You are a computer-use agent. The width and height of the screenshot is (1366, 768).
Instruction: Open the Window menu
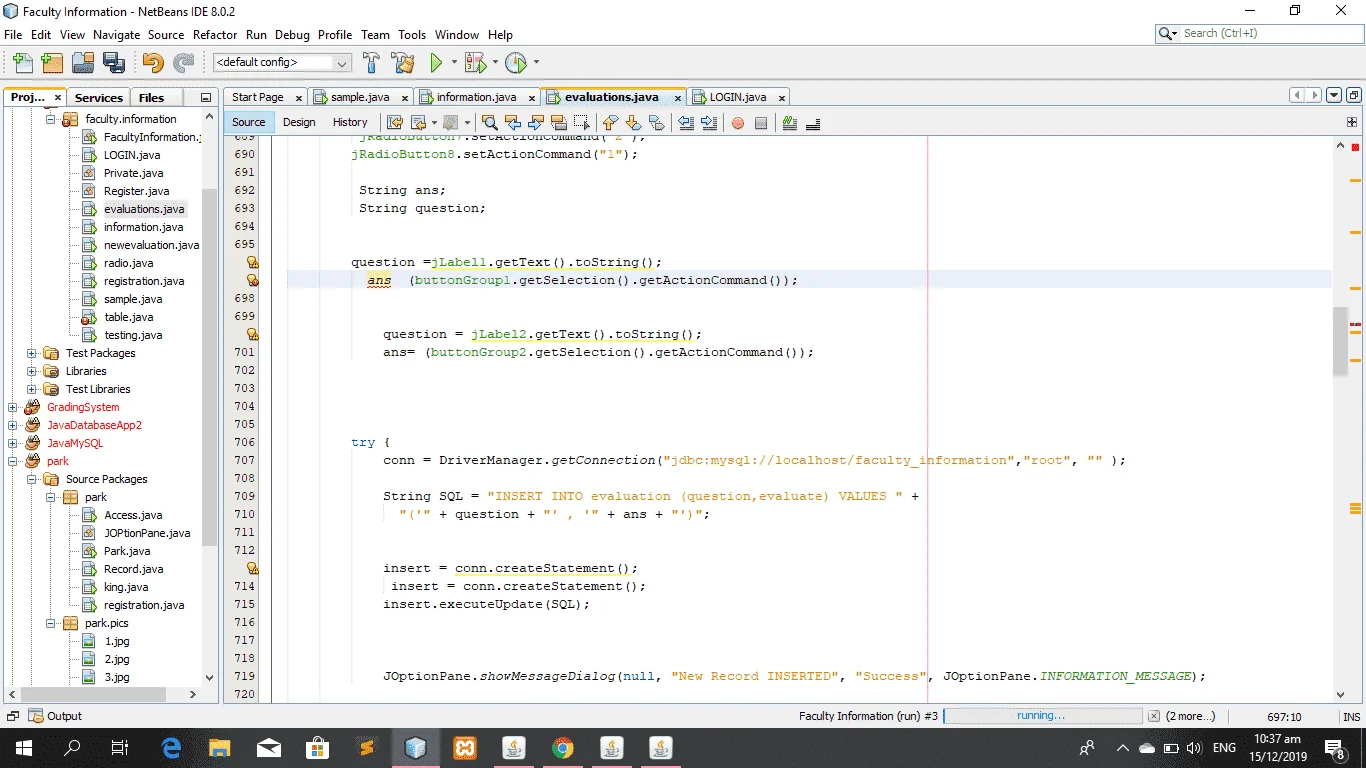457,34
